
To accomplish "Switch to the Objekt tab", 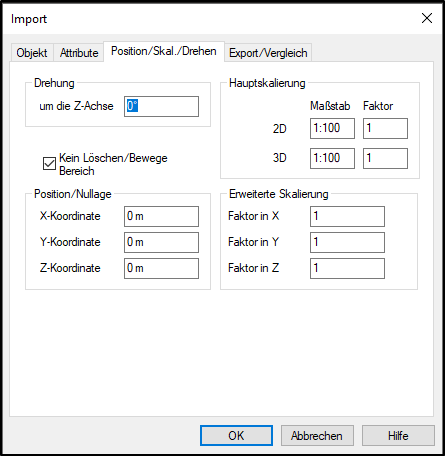I will [32, 53].
